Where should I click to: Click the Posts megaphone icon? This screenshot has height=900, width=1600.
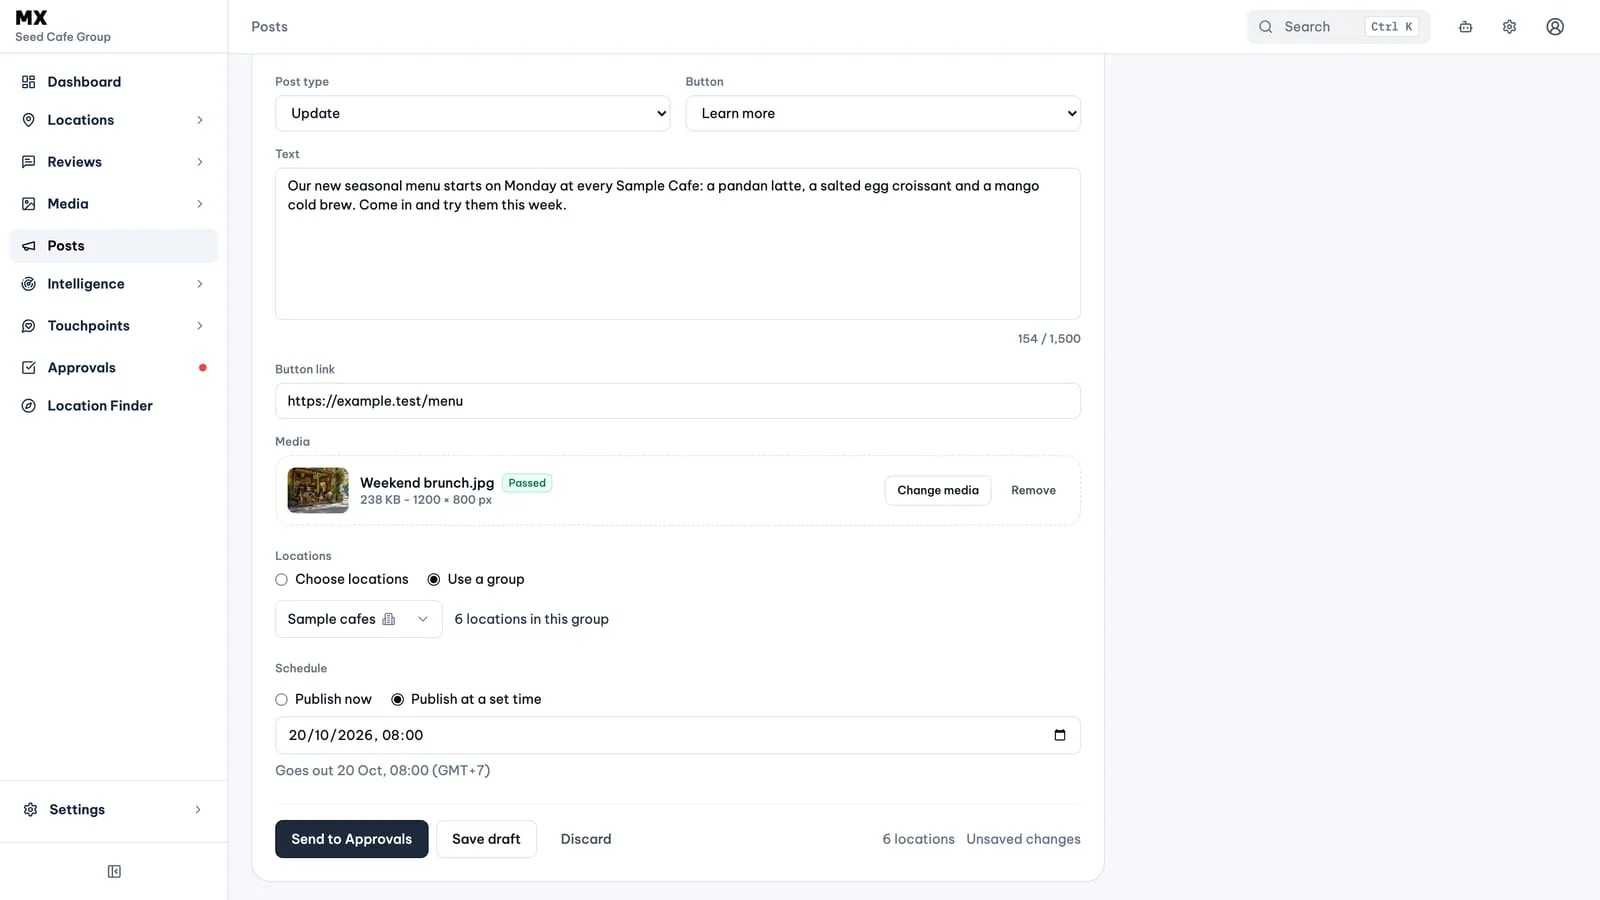(29, 246)
